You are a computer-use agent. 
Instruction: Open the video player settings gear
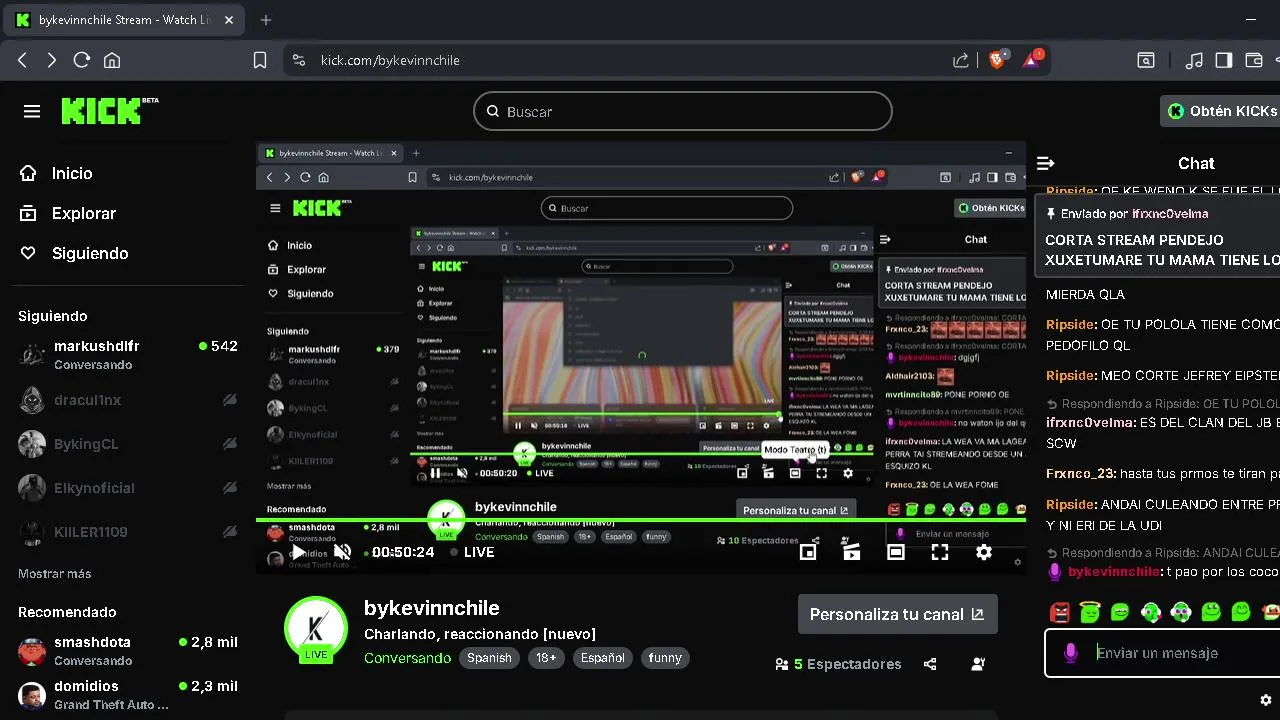(984, 552)
